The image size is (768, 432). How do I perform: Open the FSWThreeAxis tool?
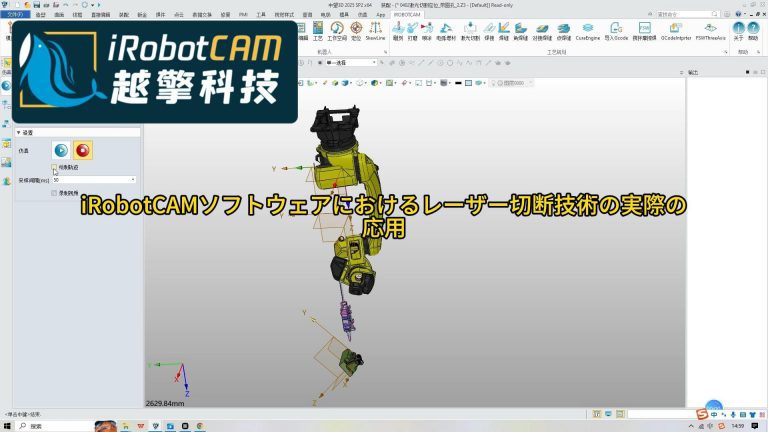click(x=711, y=31)
